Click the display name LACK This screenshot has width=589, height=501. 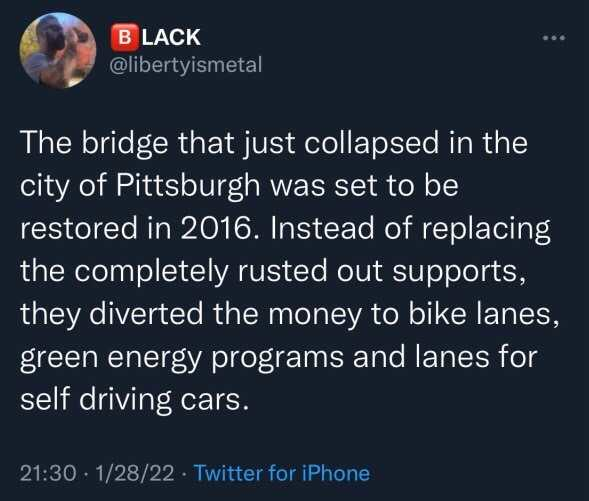tap(171, 37)
